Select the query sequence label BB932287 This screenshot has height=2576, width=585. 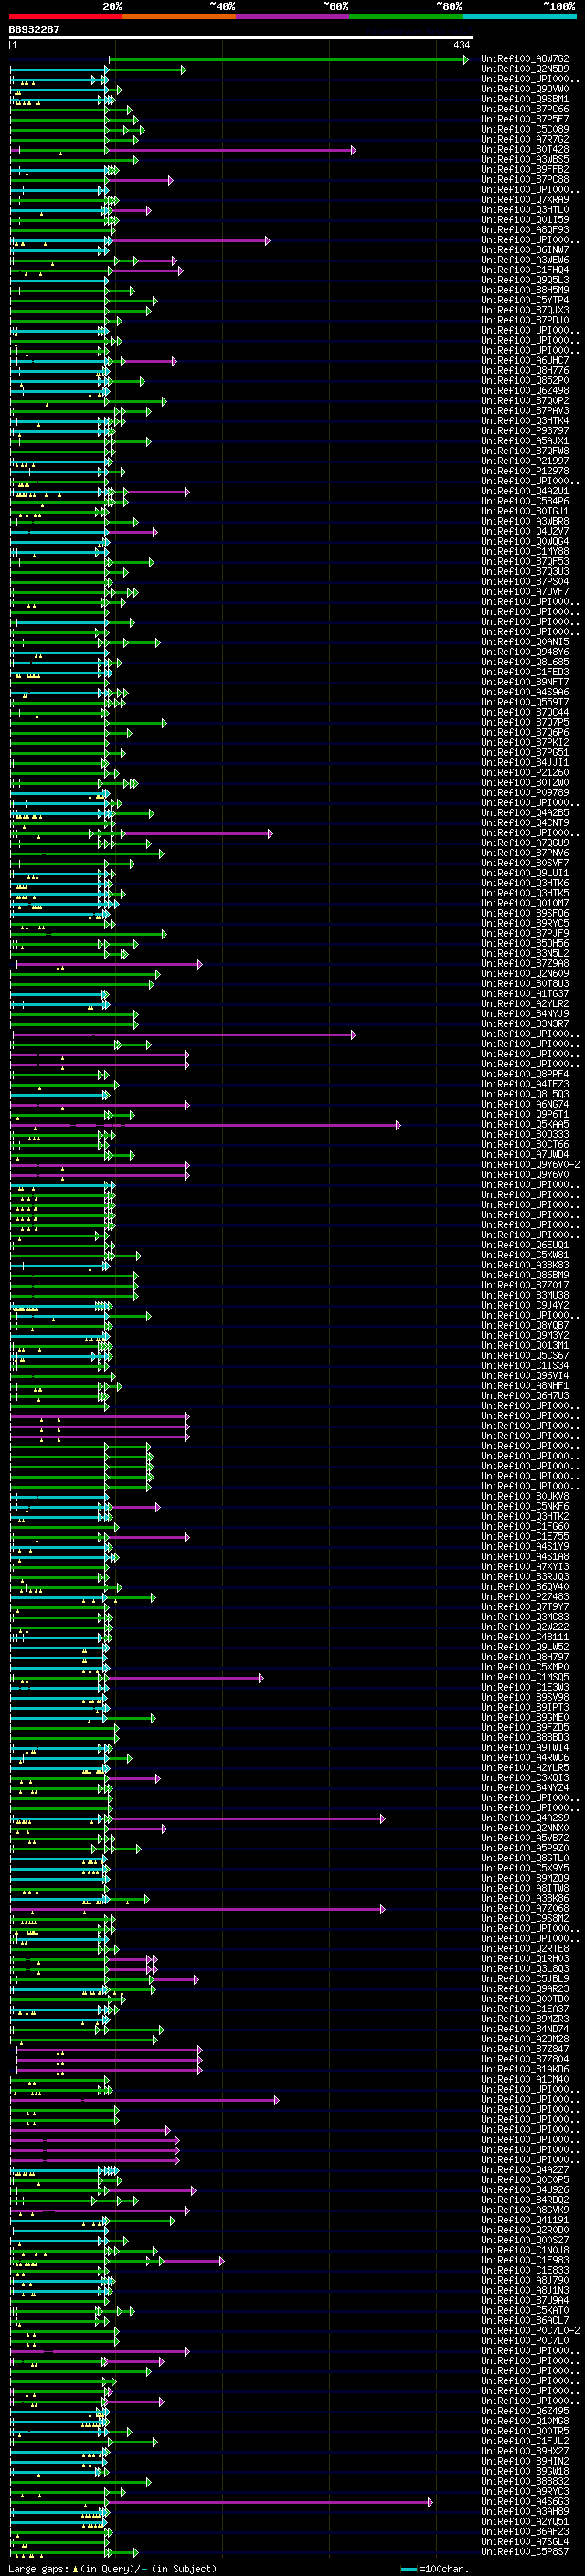pyautogui.click(x=34, y=29)
